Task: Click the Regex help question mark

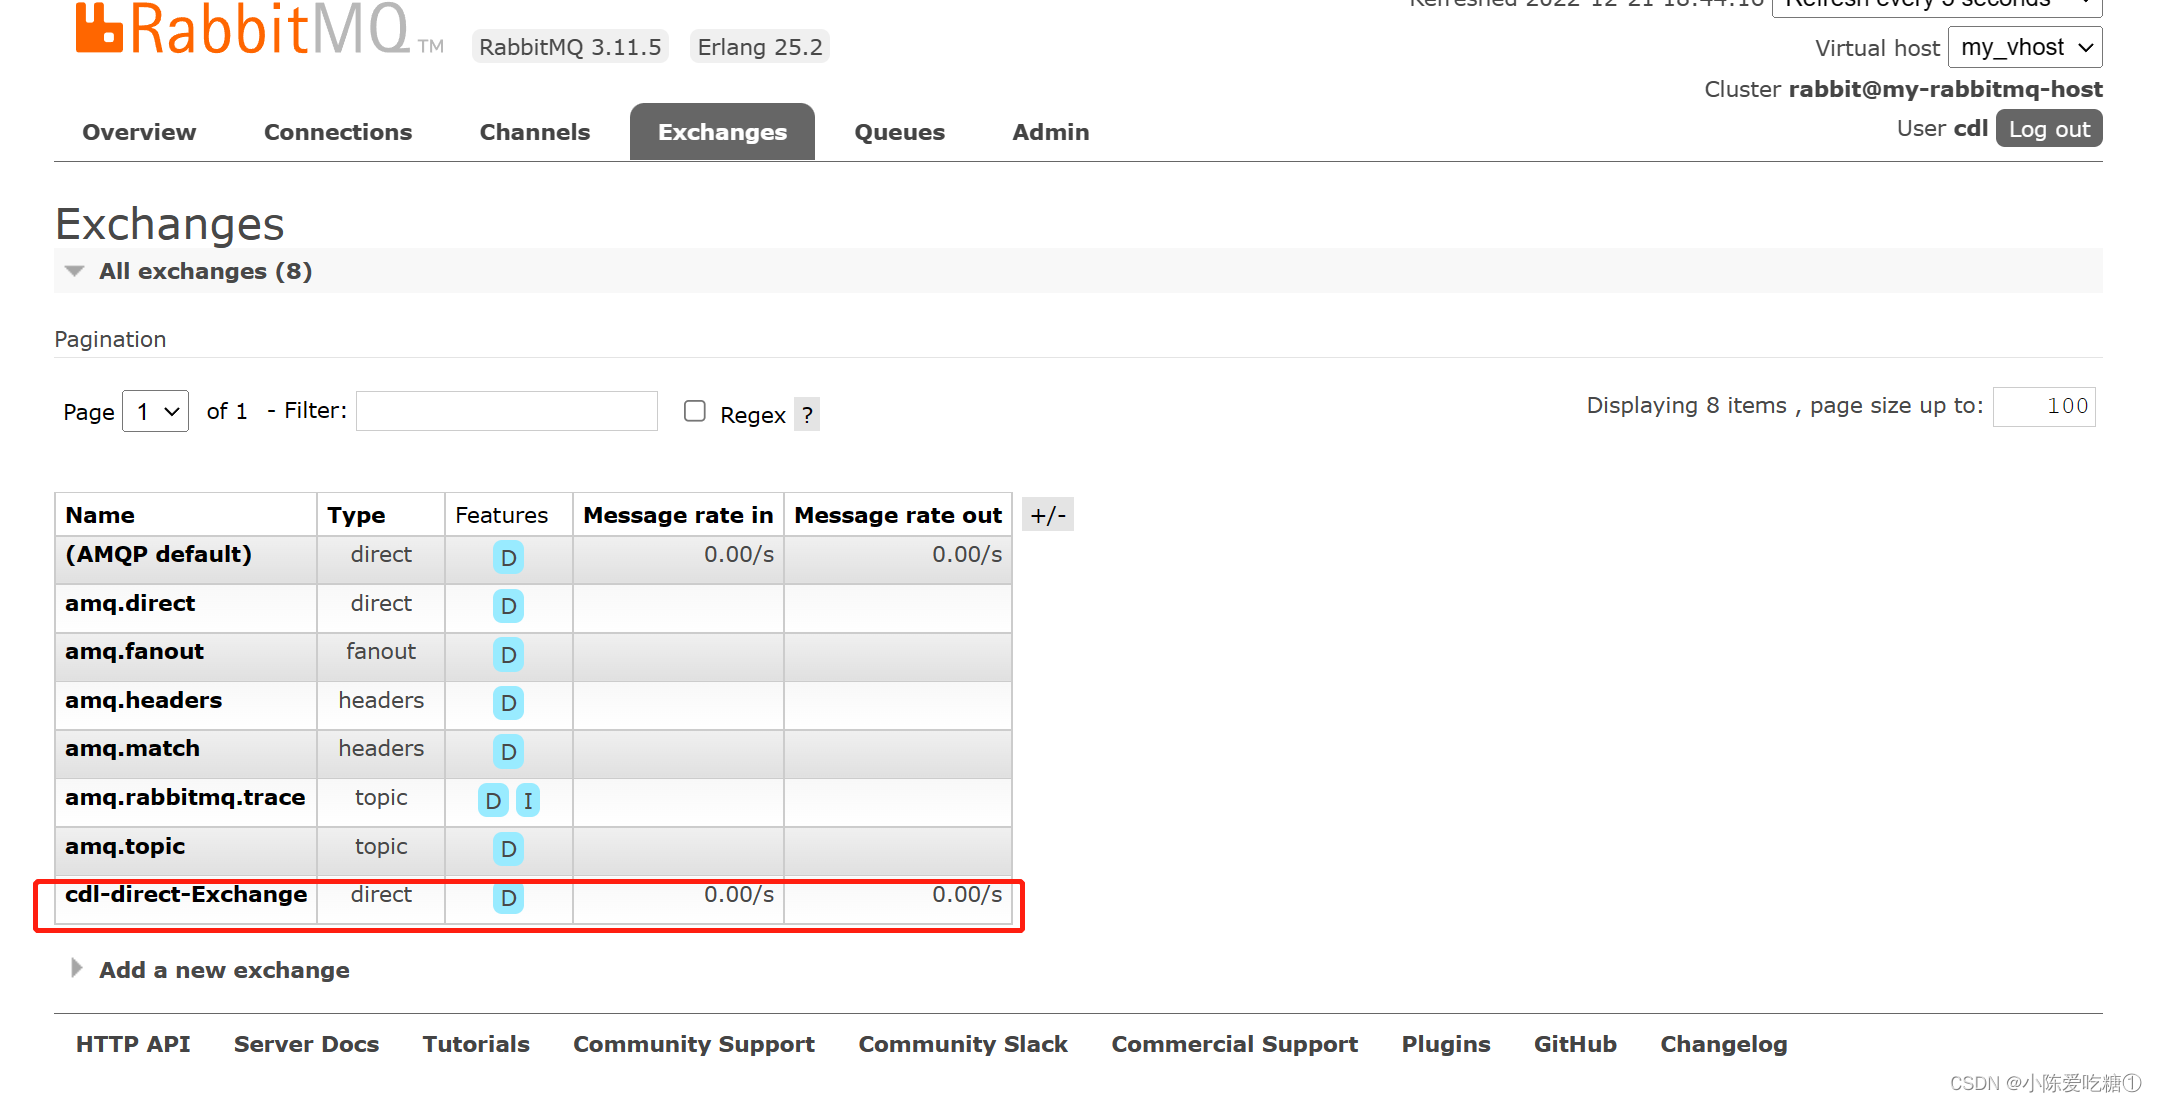Action: point(807,415)
